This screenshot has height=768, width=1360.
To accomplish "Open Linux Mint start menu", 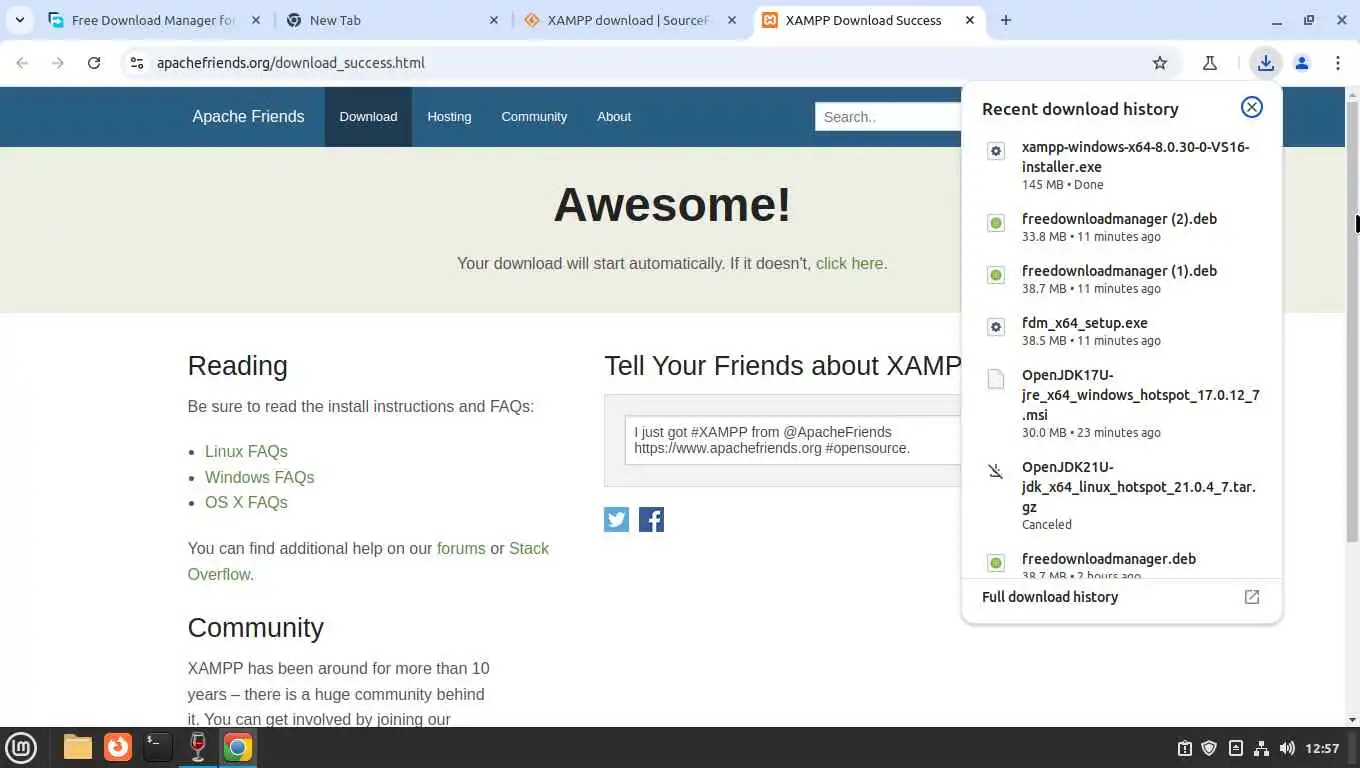I will [x=21, y=747].
